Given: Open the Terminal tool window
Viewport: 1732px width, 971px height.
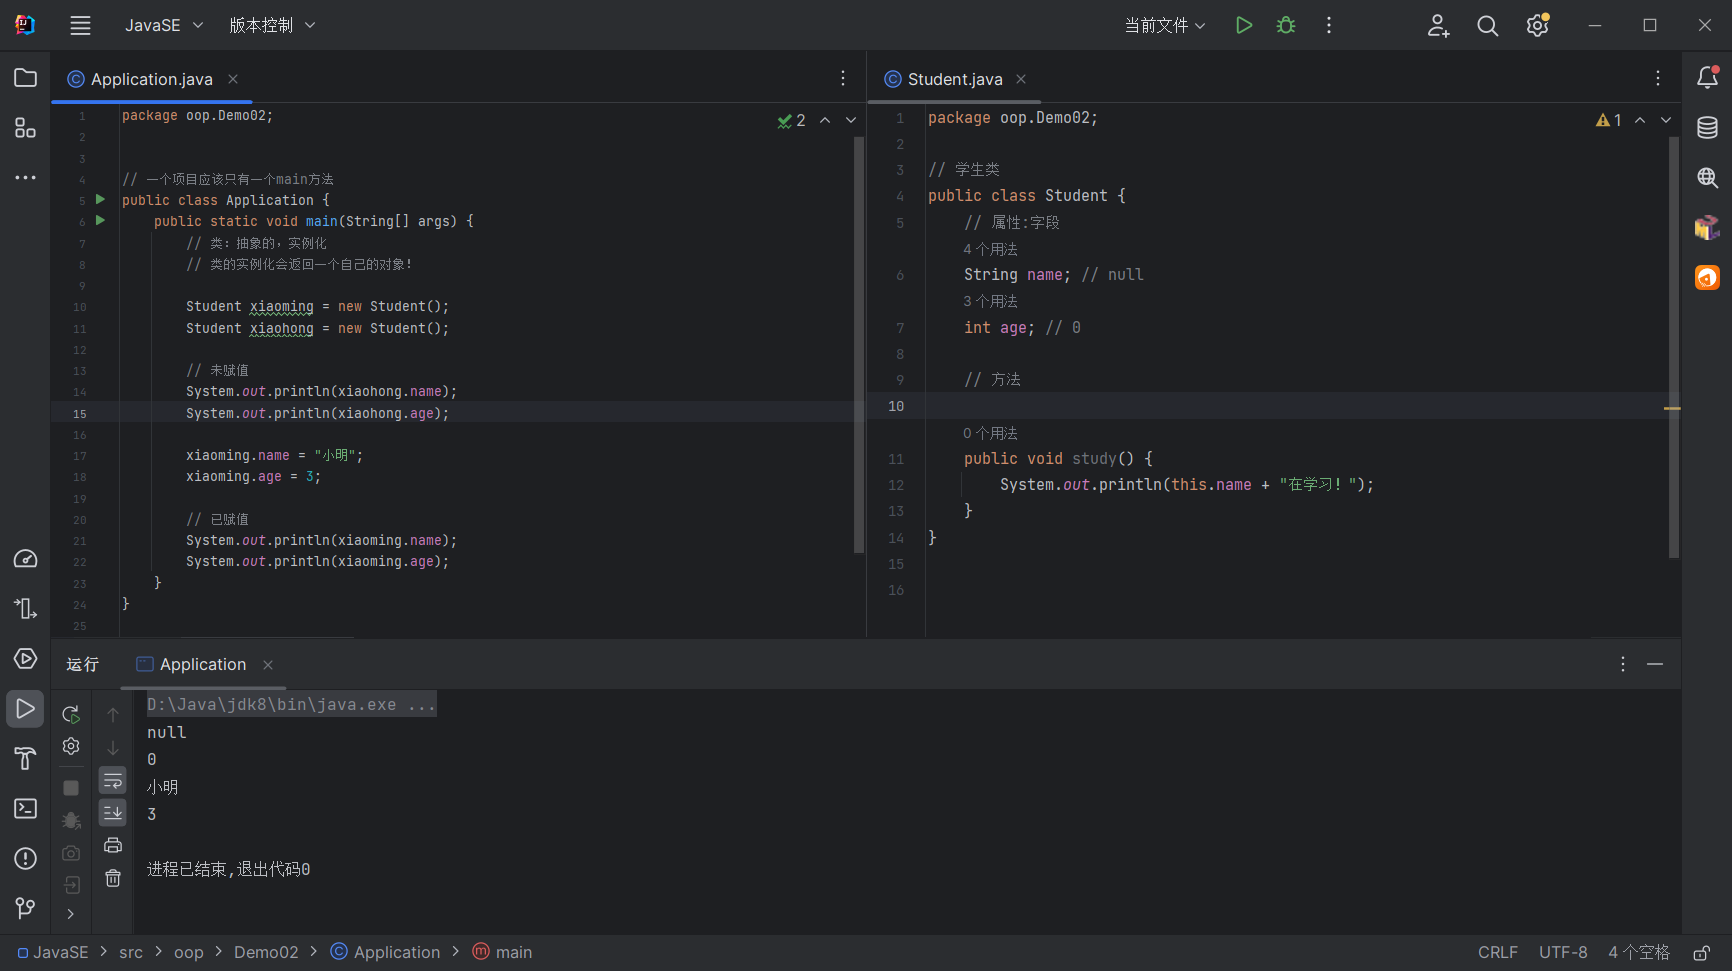Looking at the screenshot, I should 25,808.
